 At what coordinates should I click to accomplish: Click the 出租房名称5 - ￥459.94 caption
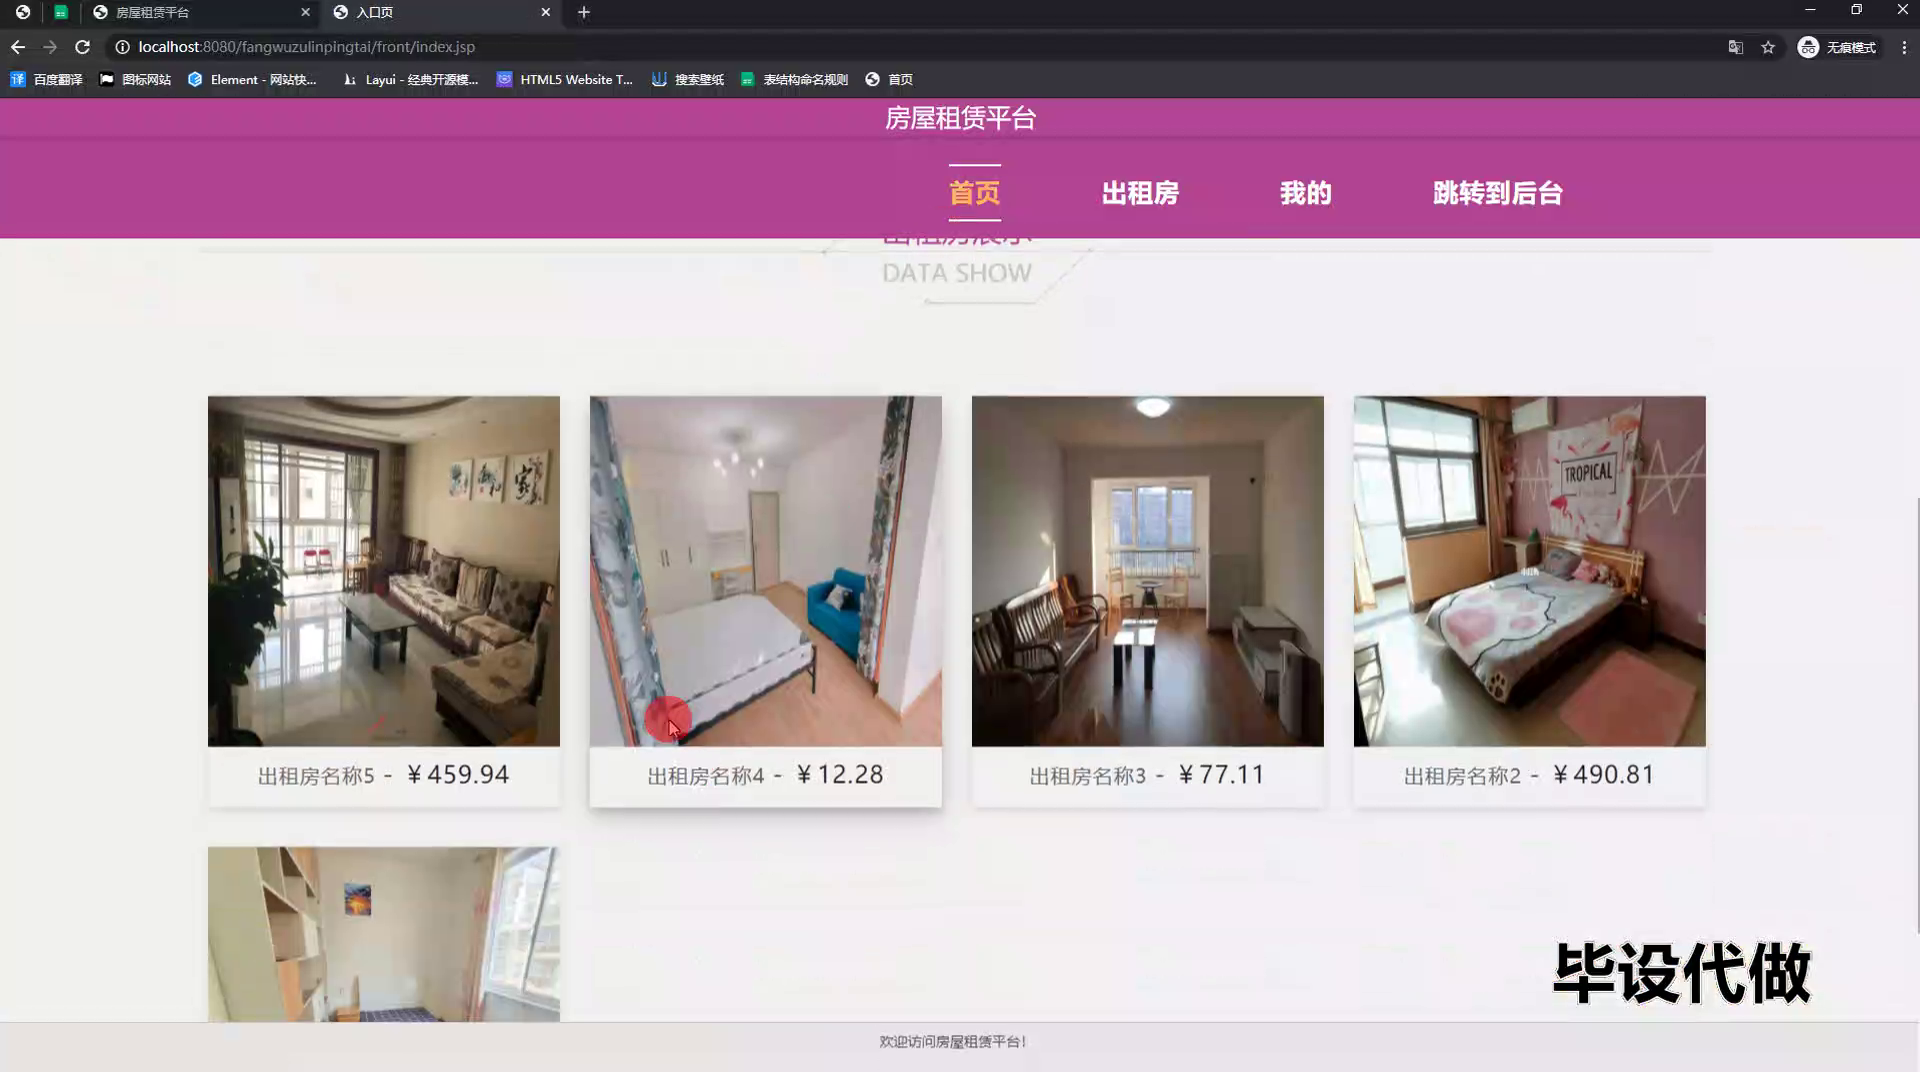[x=384, y=775]
